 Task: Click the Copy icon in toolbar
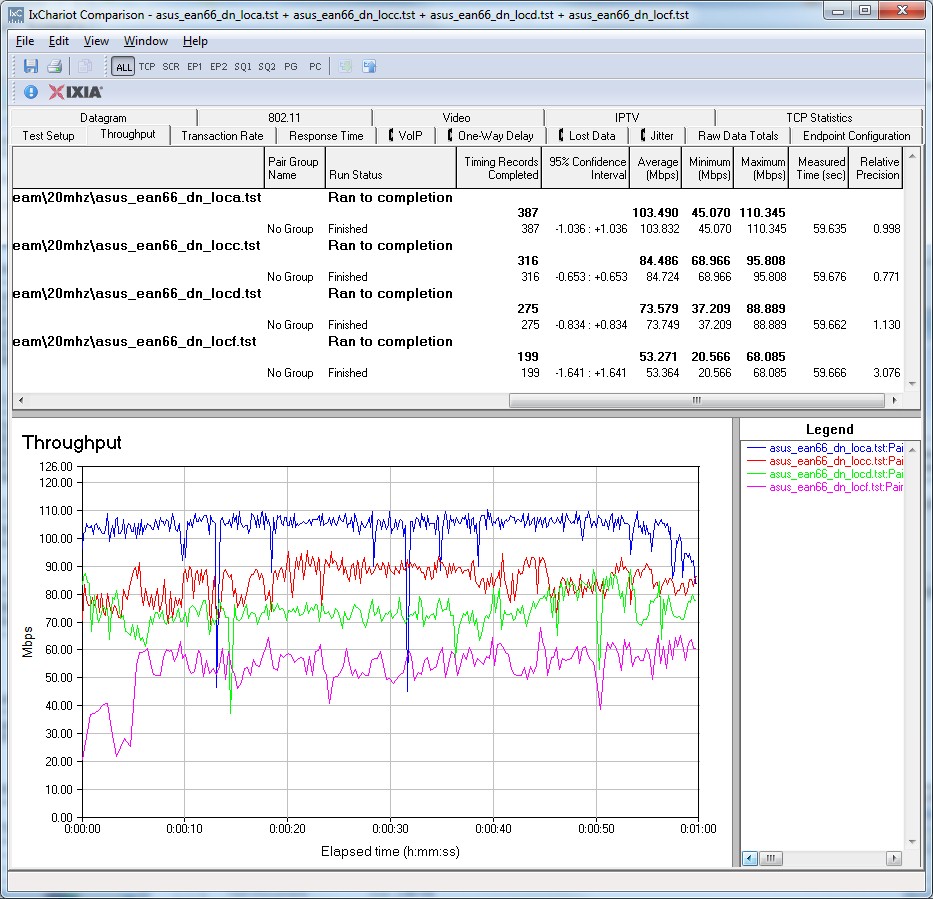84,66
